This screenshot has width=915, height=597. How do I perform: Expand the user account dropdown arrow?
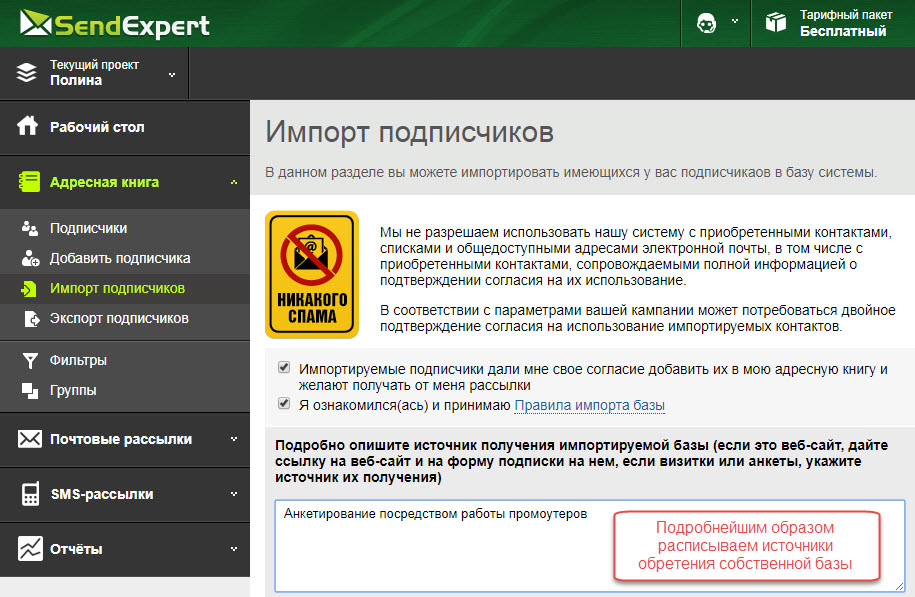[735, 21]
